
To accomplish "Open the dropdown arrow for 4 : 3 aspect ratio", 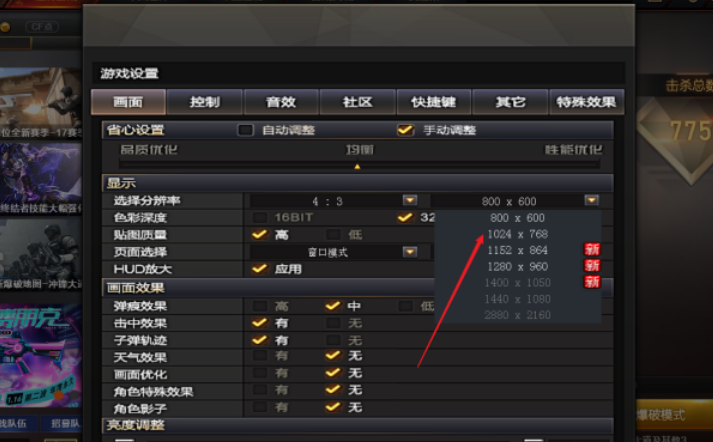I will (x=410, y=200).
